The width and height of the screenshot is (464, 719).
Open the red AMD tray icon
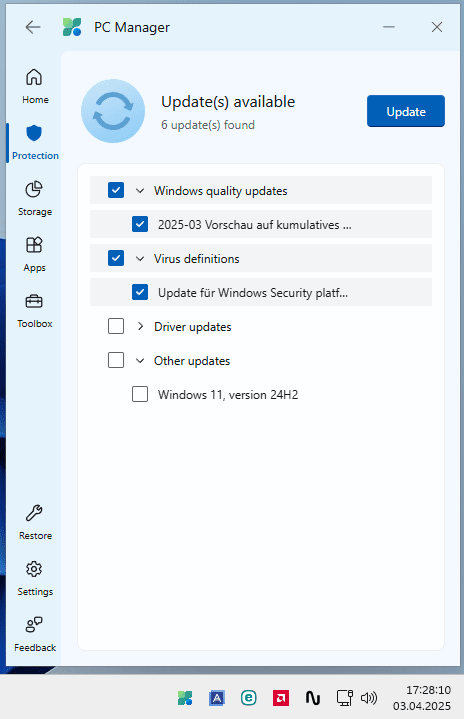coord(281,698)
